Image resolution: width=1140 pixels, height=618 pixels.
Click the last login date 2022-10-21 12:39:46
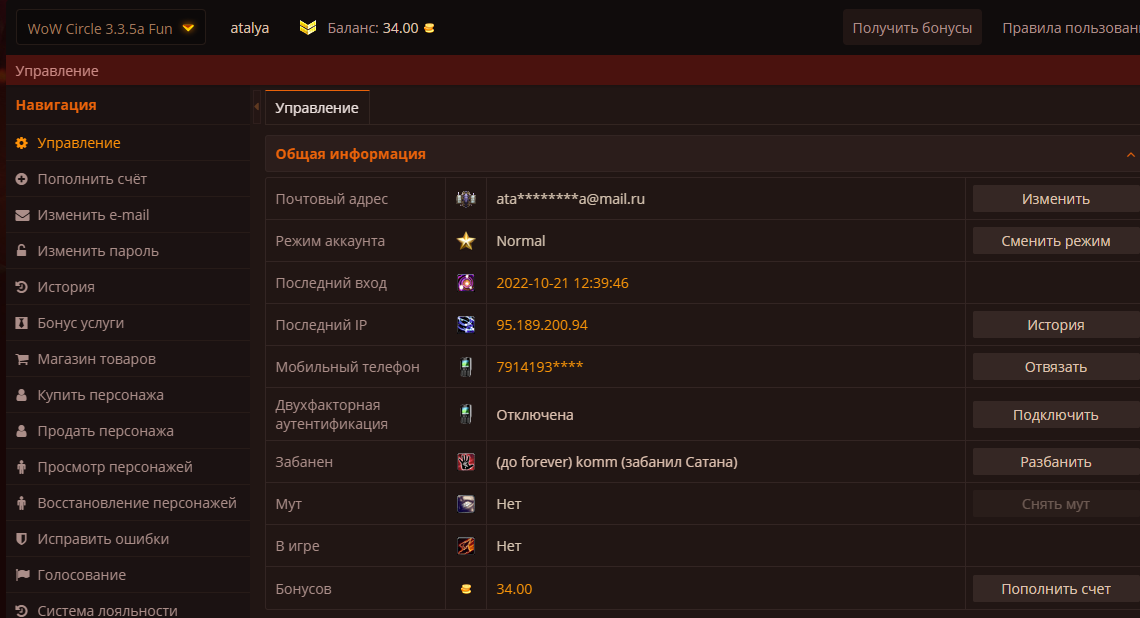(562, 283)
